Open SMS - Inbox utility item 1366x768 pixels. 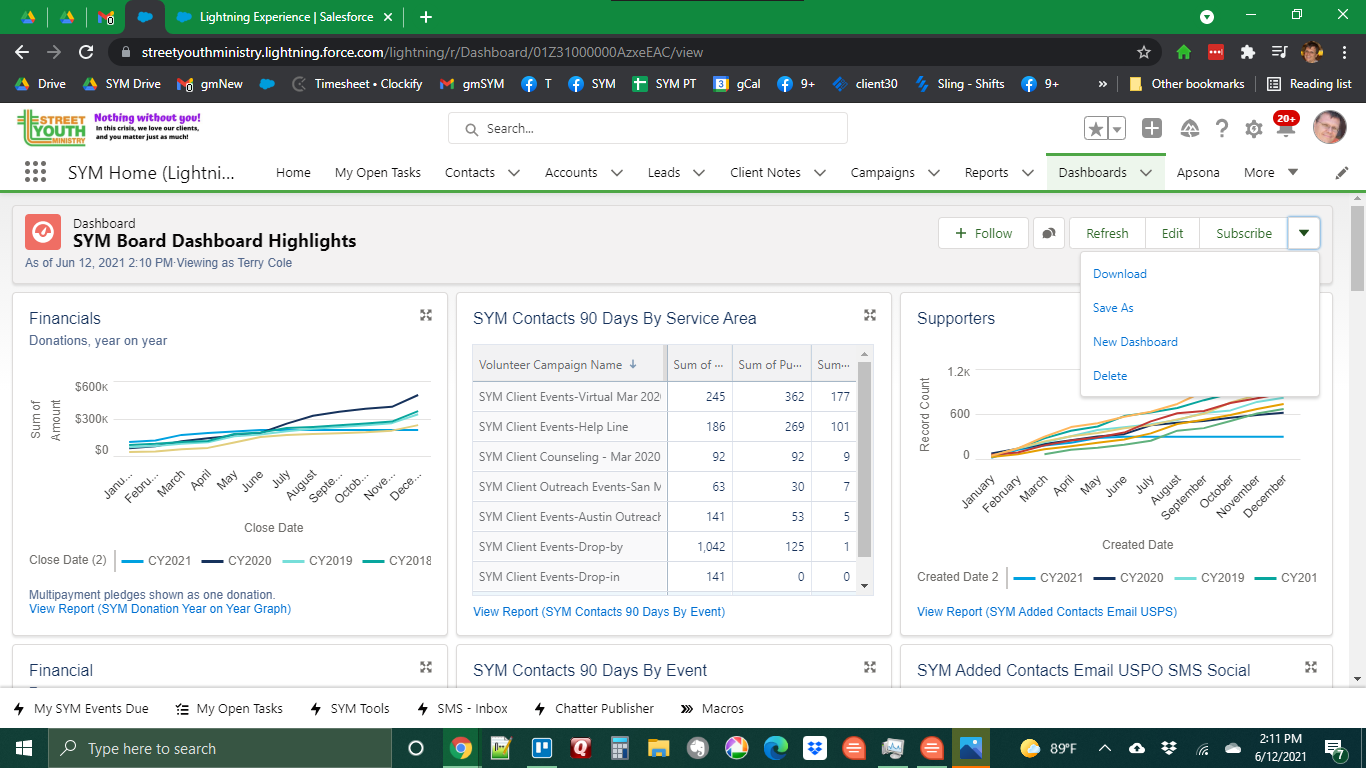[462, 708]
